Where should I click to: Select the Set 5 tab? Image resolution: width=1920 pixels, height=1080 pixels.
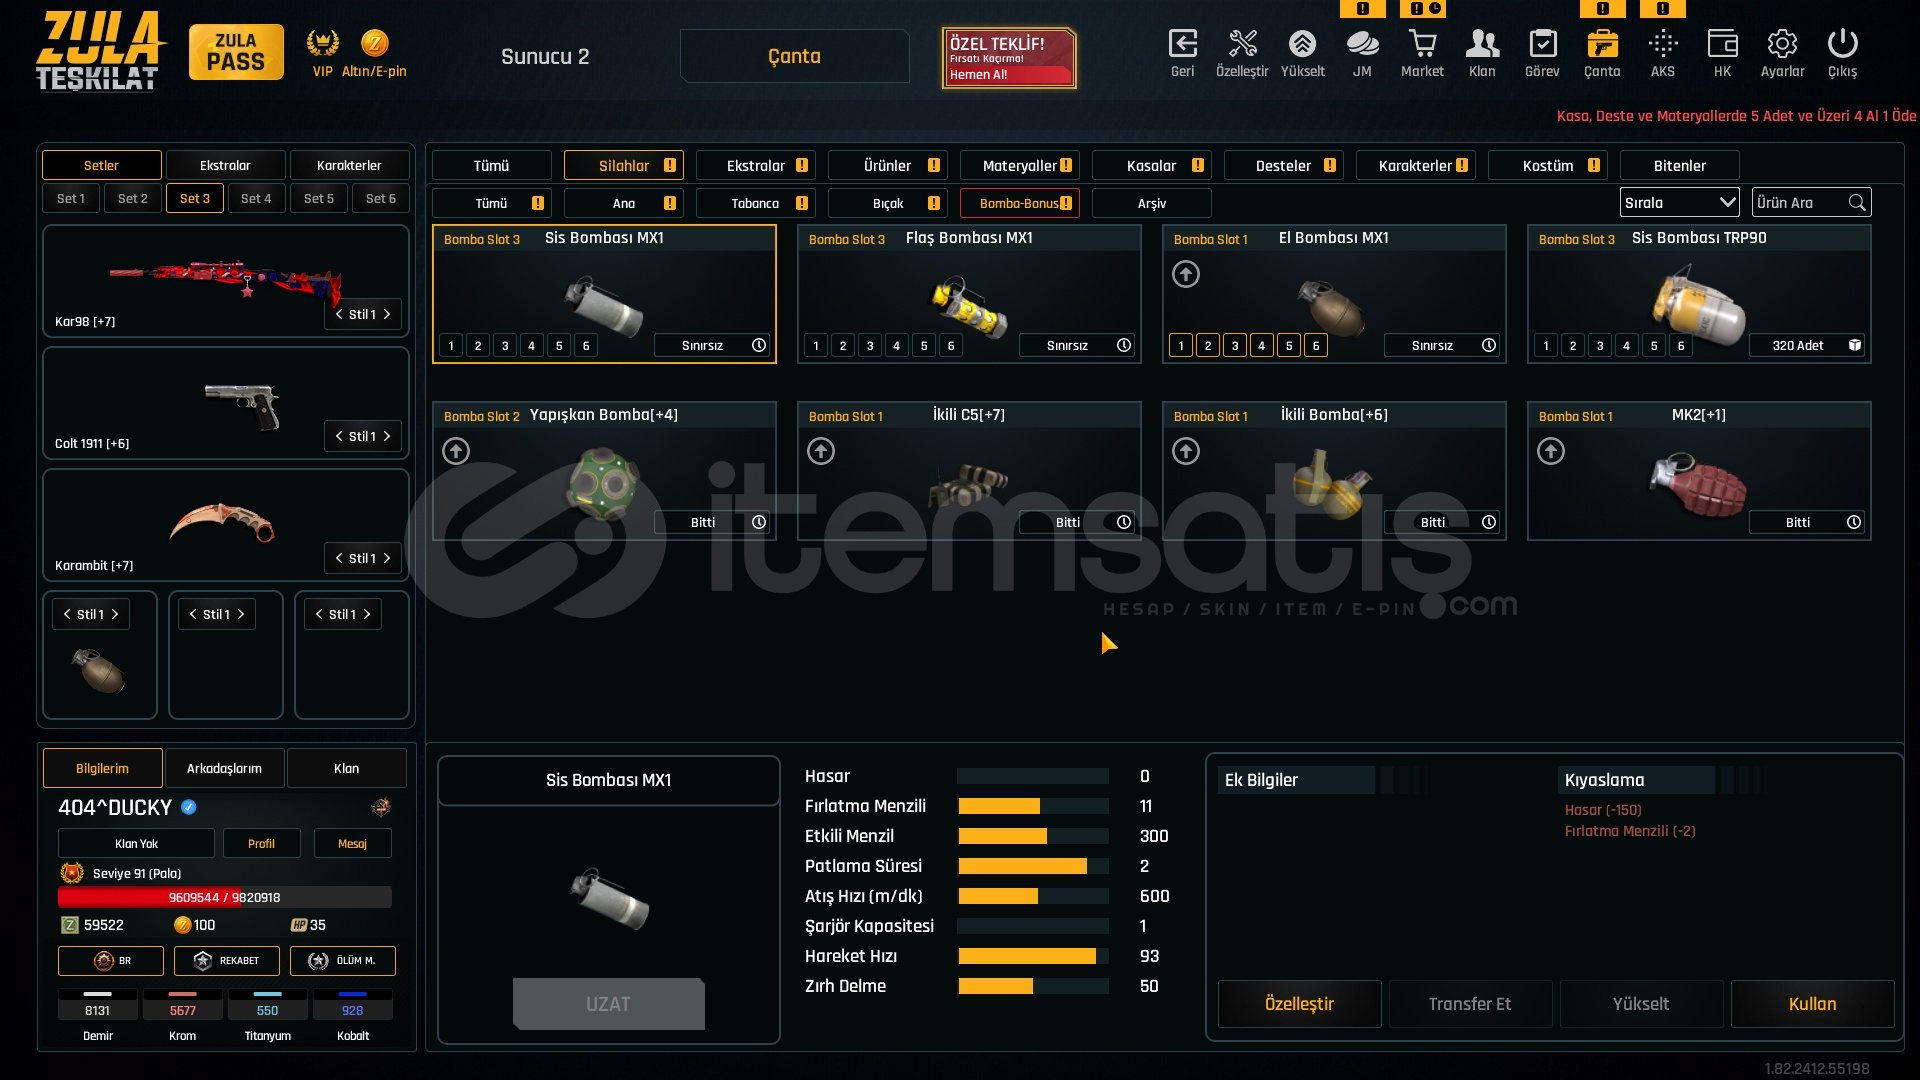pyautogui.click(x=319, y=199)
